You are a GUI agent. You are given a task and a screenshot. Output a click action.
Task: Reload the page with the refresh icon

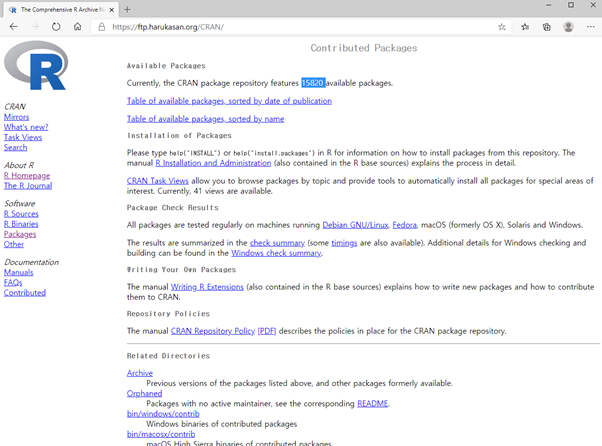point(56,27)
